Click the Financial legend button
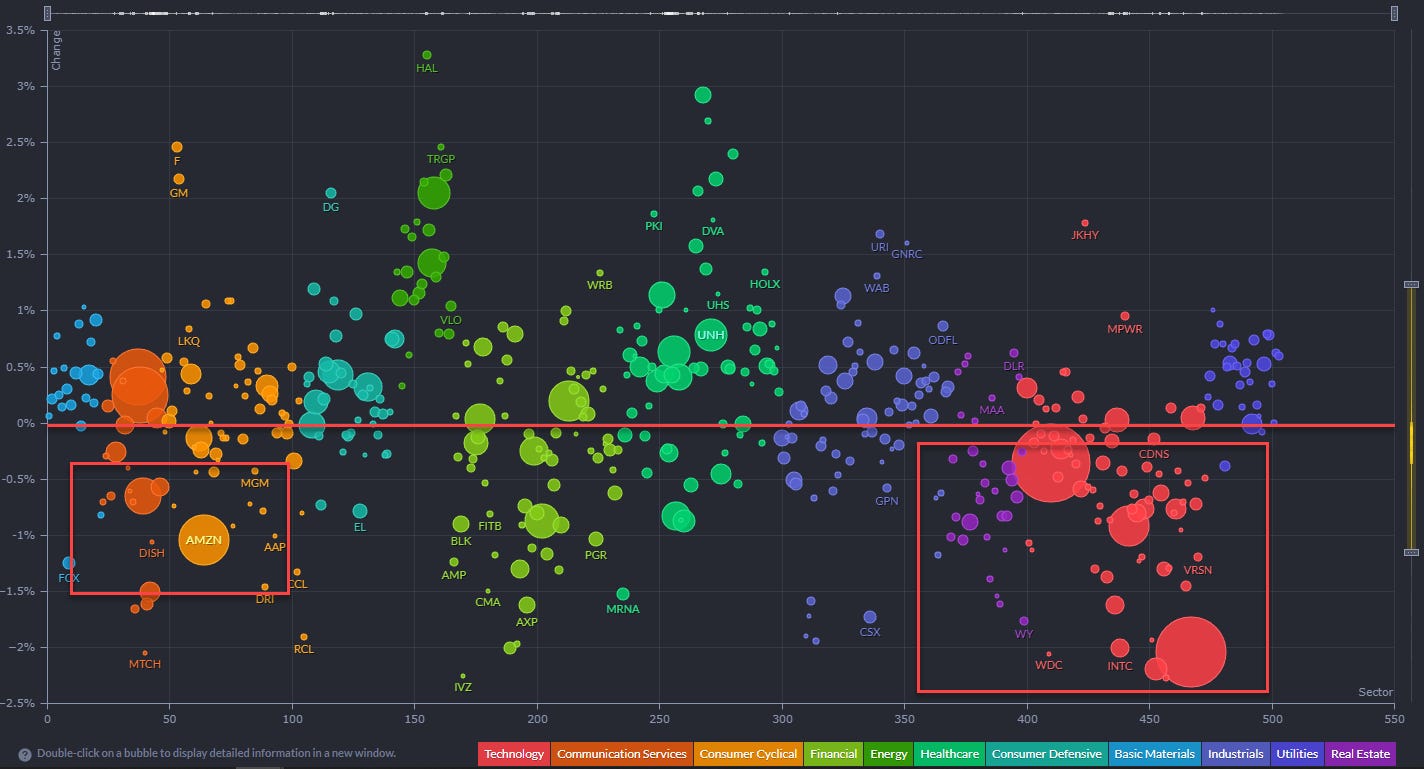 (832, 754)
